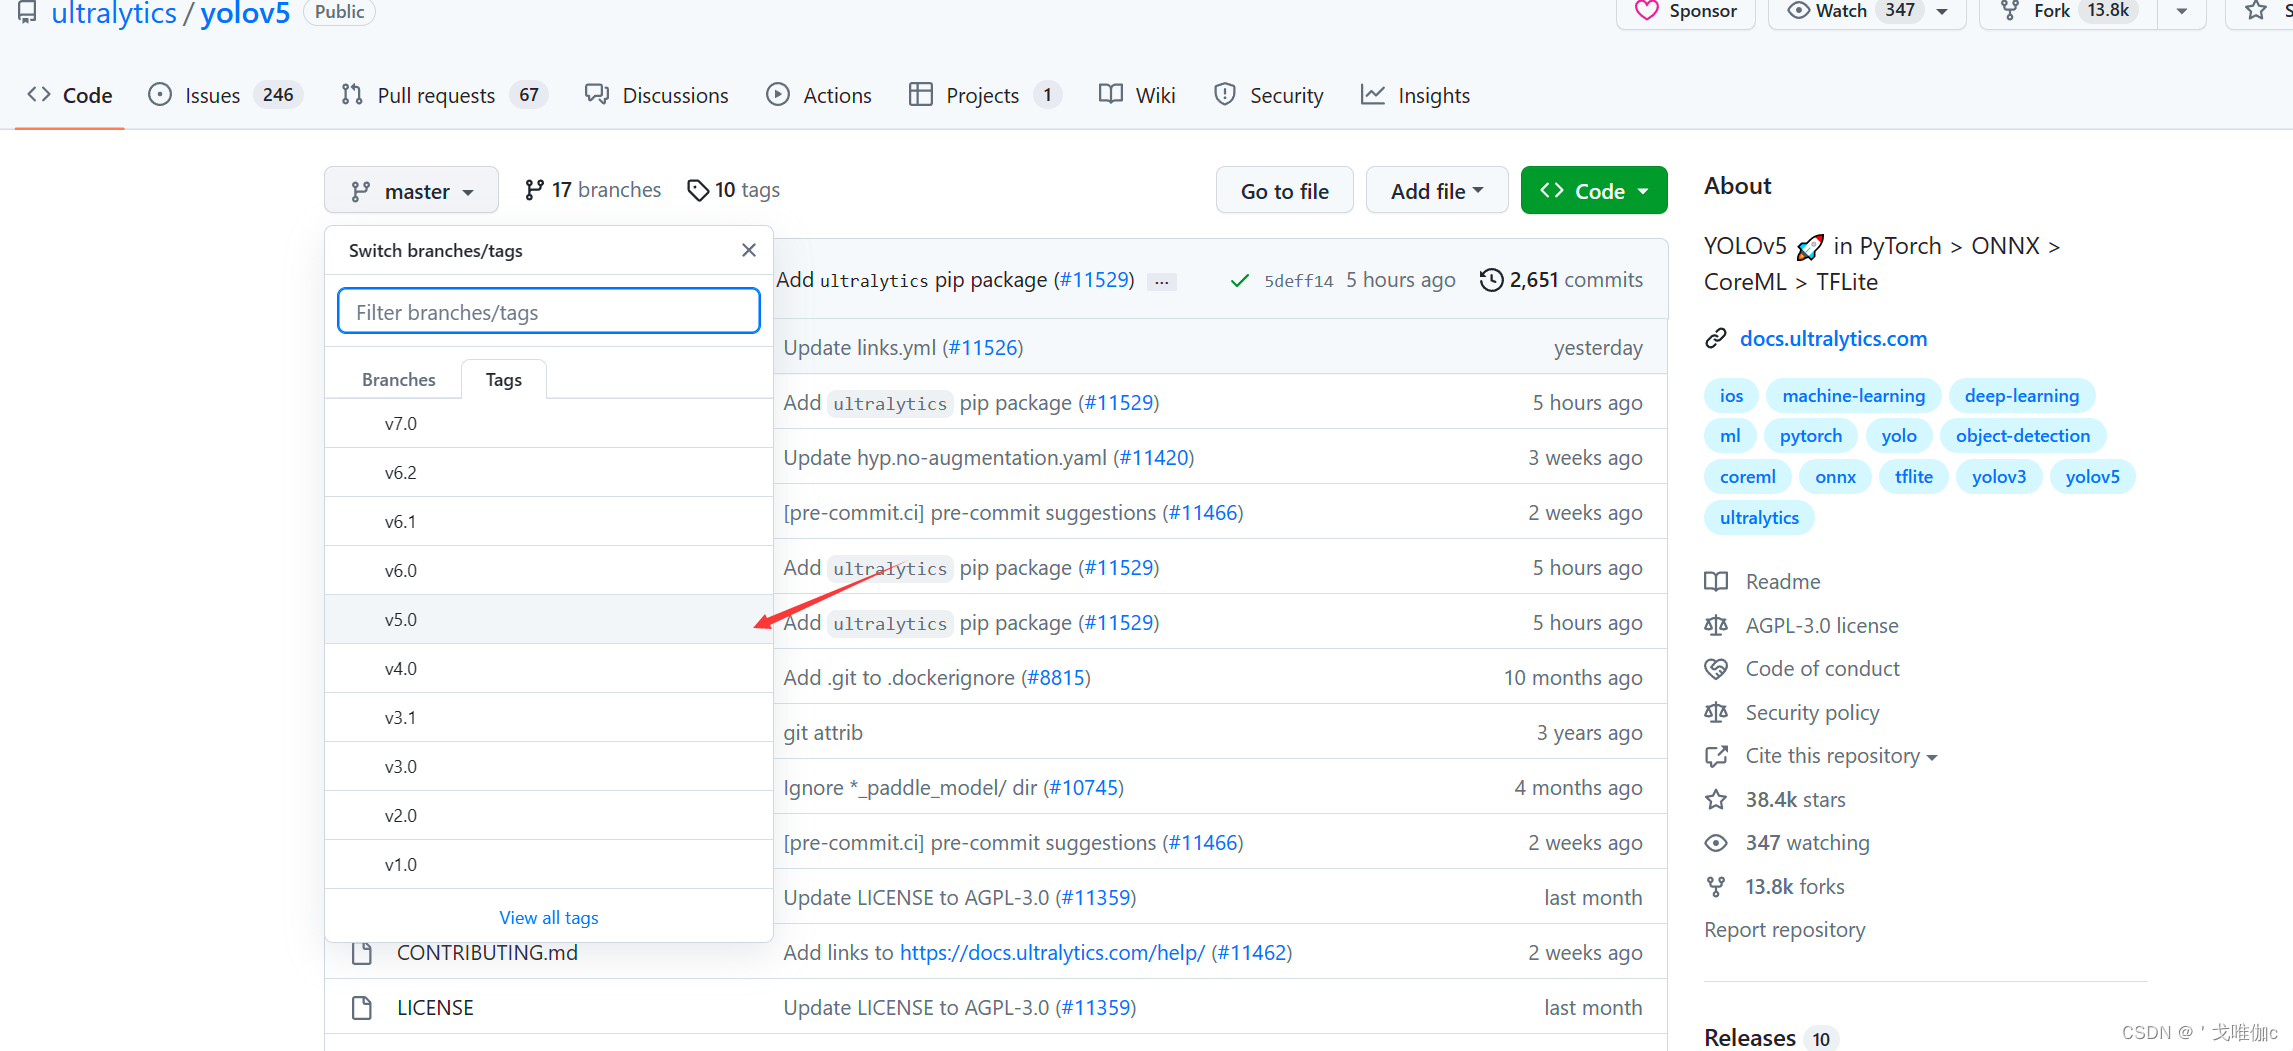The image size is (2293, 1051).
Task: Open the Code tab
Action: click(70, 95)
